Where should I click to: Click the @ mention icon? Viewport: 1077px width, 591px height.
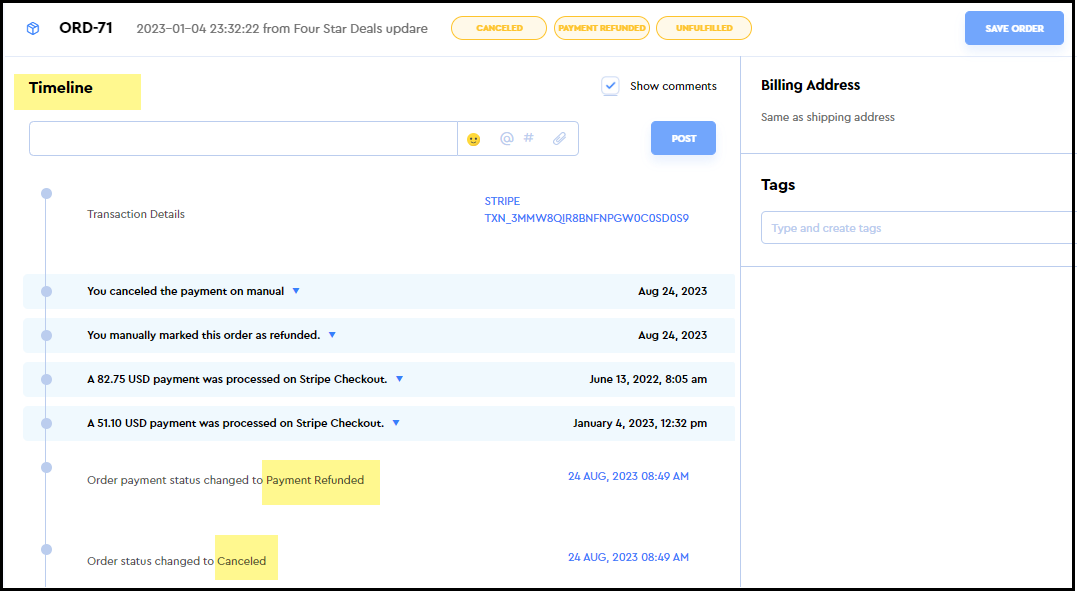[x=506, y=139]
